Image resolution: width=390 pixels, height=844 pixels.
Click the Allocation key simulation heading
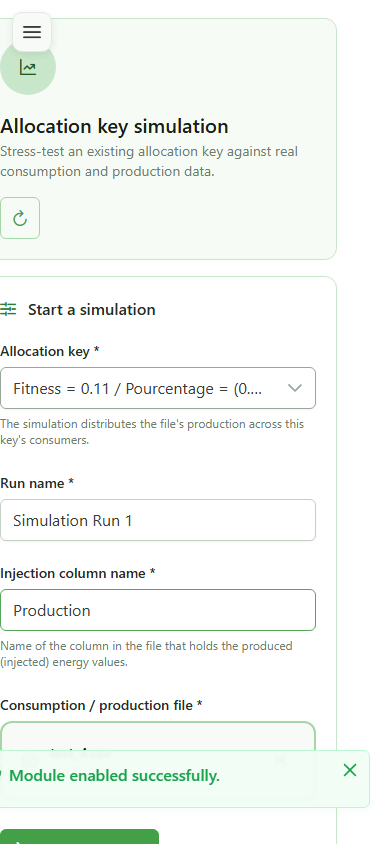pos(114,126)
